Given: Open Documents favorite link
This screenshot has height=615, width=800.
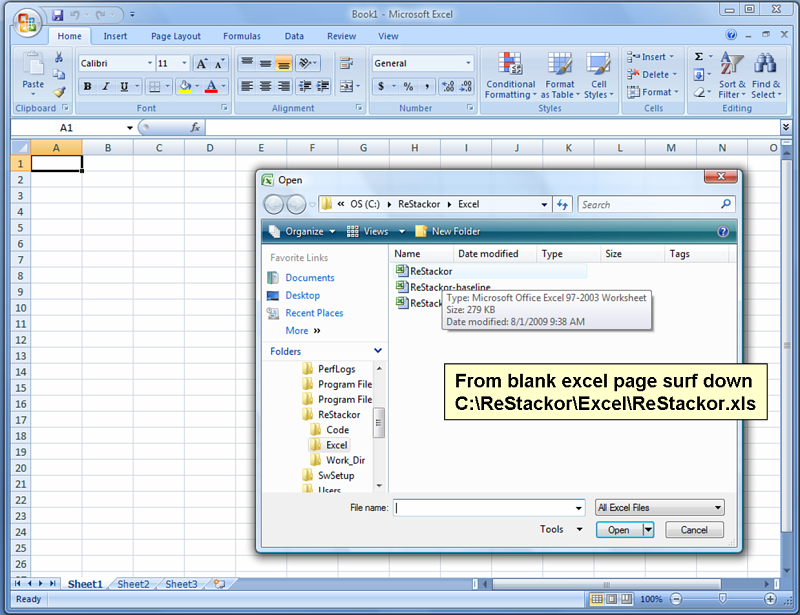Looking at the screenshot, I should coord(310,278).
